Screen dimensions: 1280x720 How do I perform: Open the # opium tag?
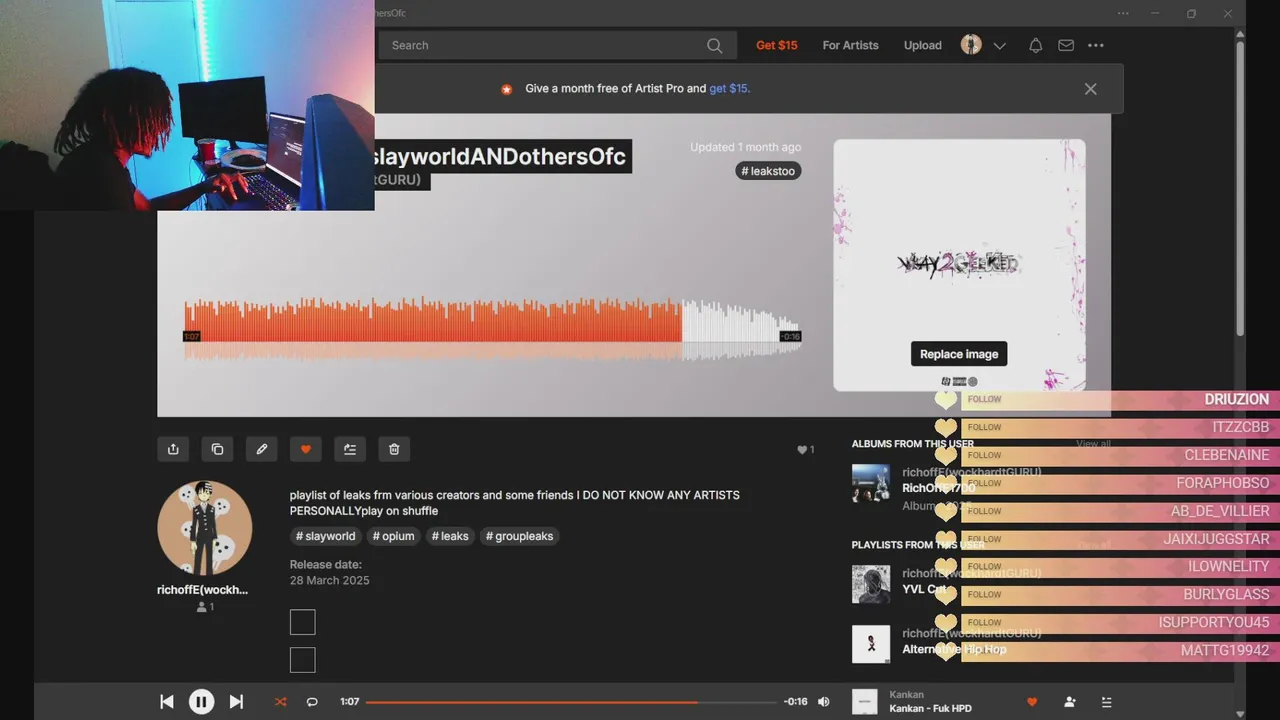[393, 536]
